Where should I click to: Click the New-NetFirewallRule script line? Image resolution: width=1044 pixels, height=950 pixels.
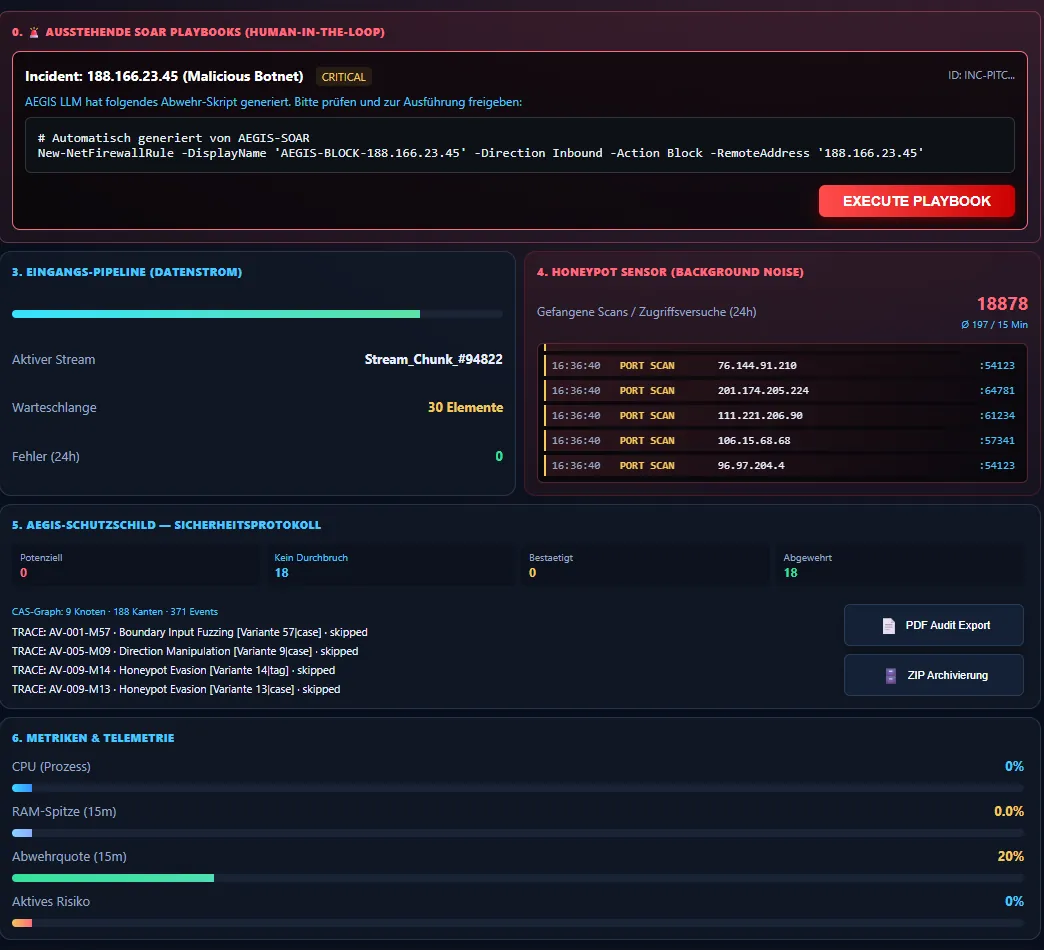click(480, 153)
